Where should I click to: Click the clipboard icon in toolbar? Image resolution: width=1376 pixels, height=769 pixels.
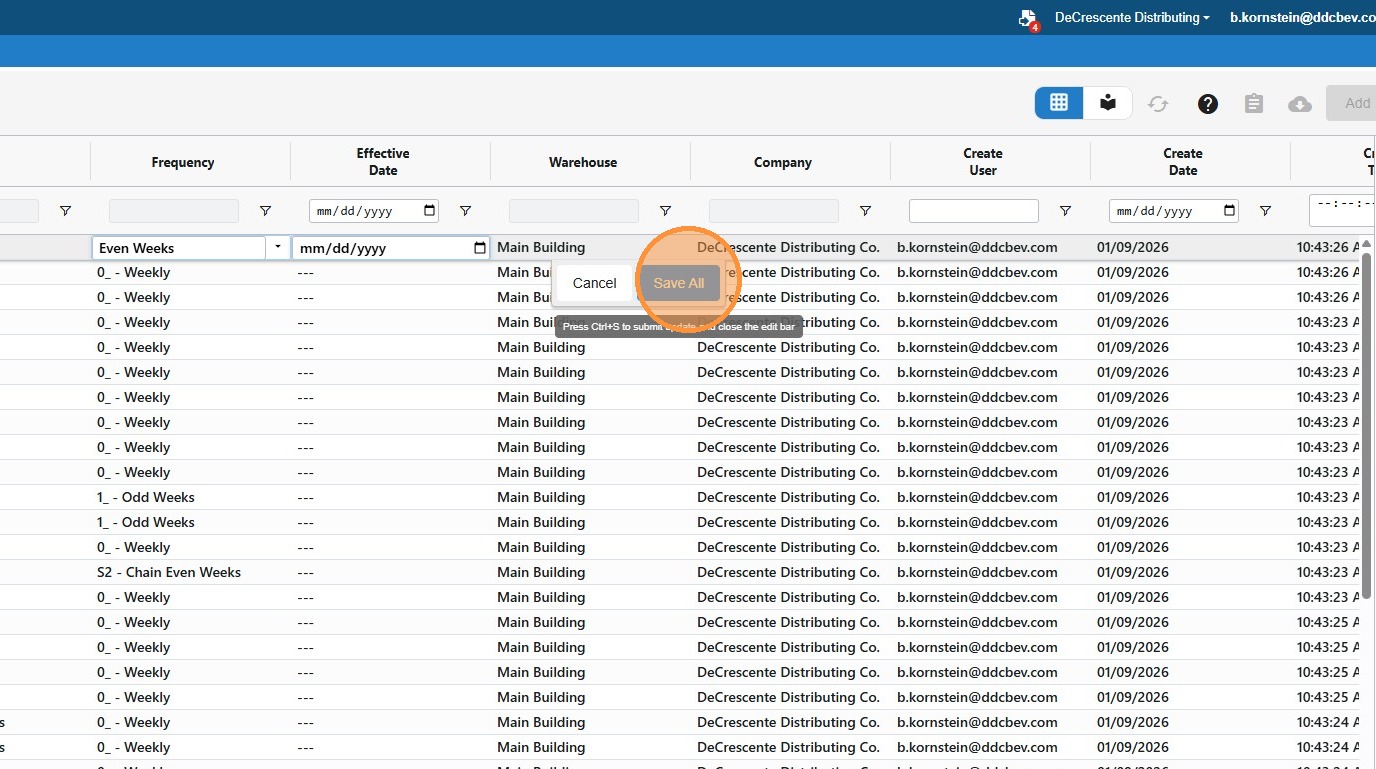click(x=1254, y=104)
